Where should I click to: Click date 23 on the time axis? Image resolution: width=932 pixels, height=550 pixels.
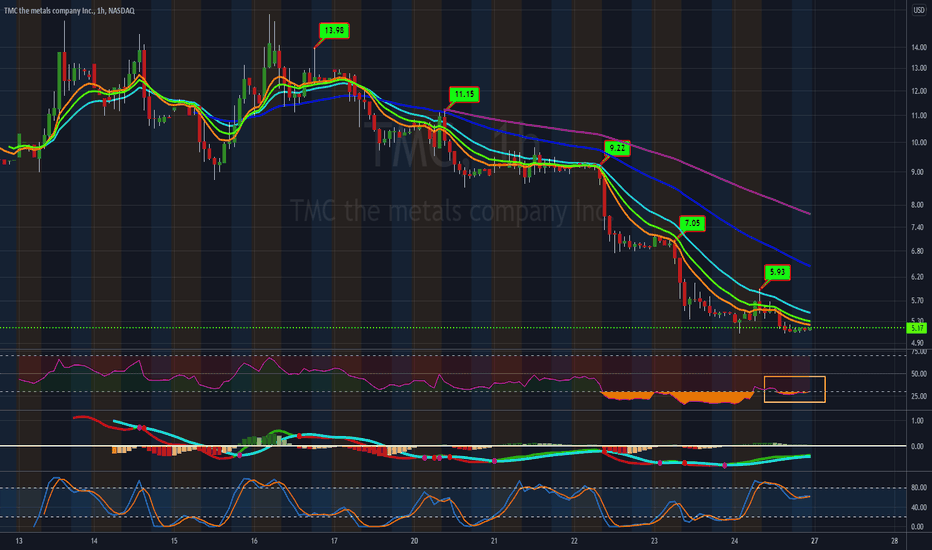pyautogui.click(x=654, y=541)
